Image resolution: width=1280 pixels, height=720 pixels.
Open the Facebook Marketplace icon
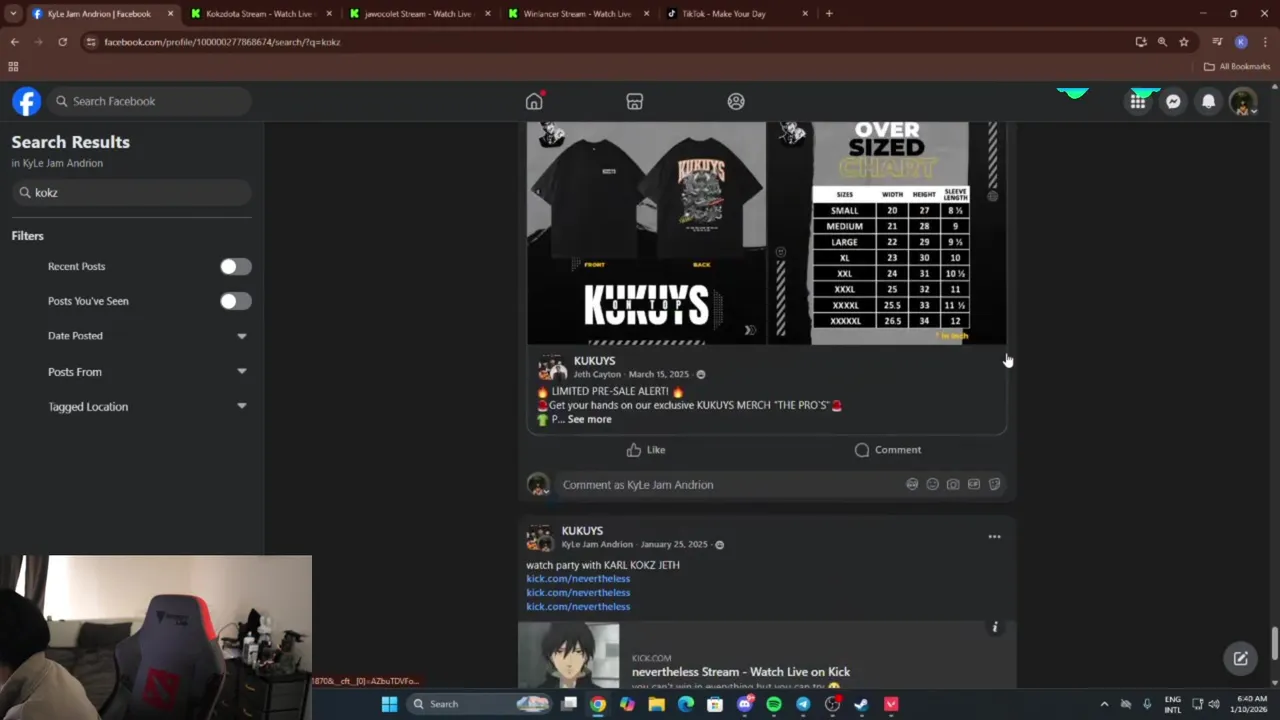[634, 101]
